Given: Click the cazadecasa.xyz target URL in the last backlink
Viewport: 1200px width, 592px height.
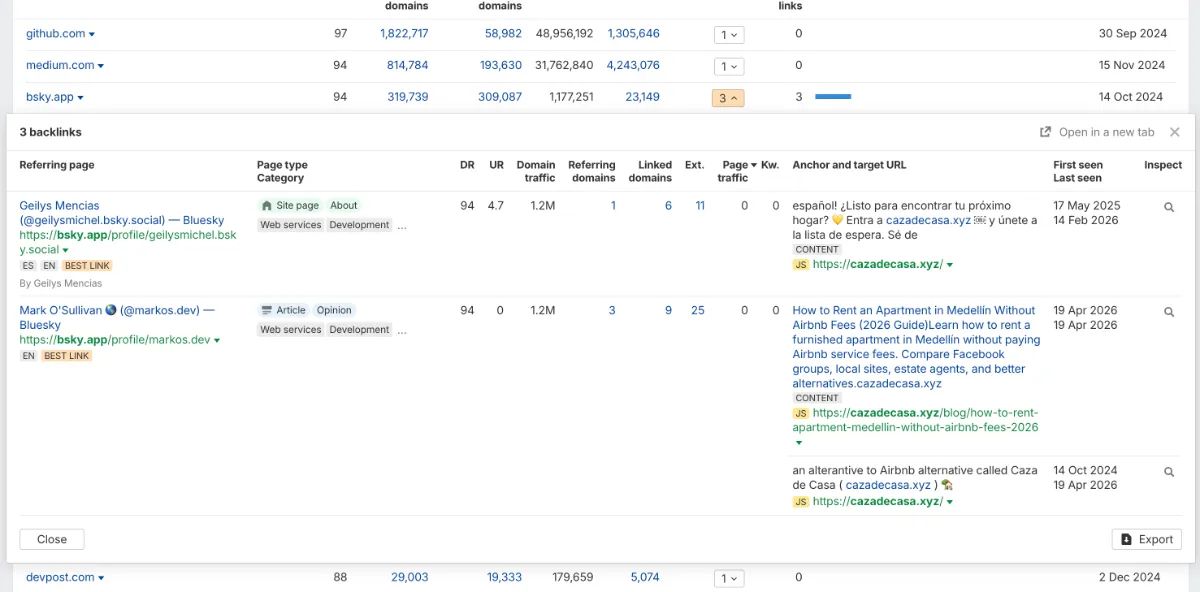Looking at the screenshot, I should [877, 502].
